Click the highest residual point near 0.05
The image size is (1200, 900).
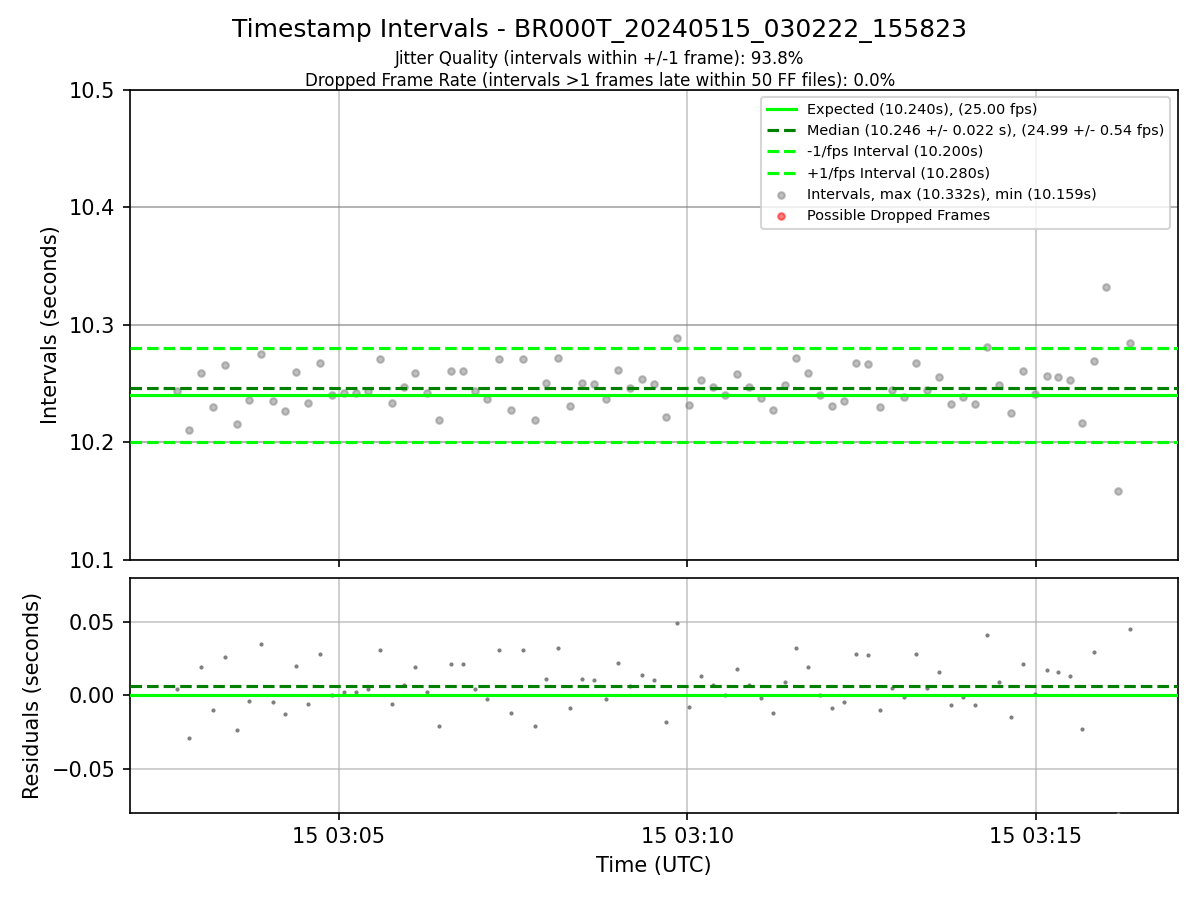point(677,623)
